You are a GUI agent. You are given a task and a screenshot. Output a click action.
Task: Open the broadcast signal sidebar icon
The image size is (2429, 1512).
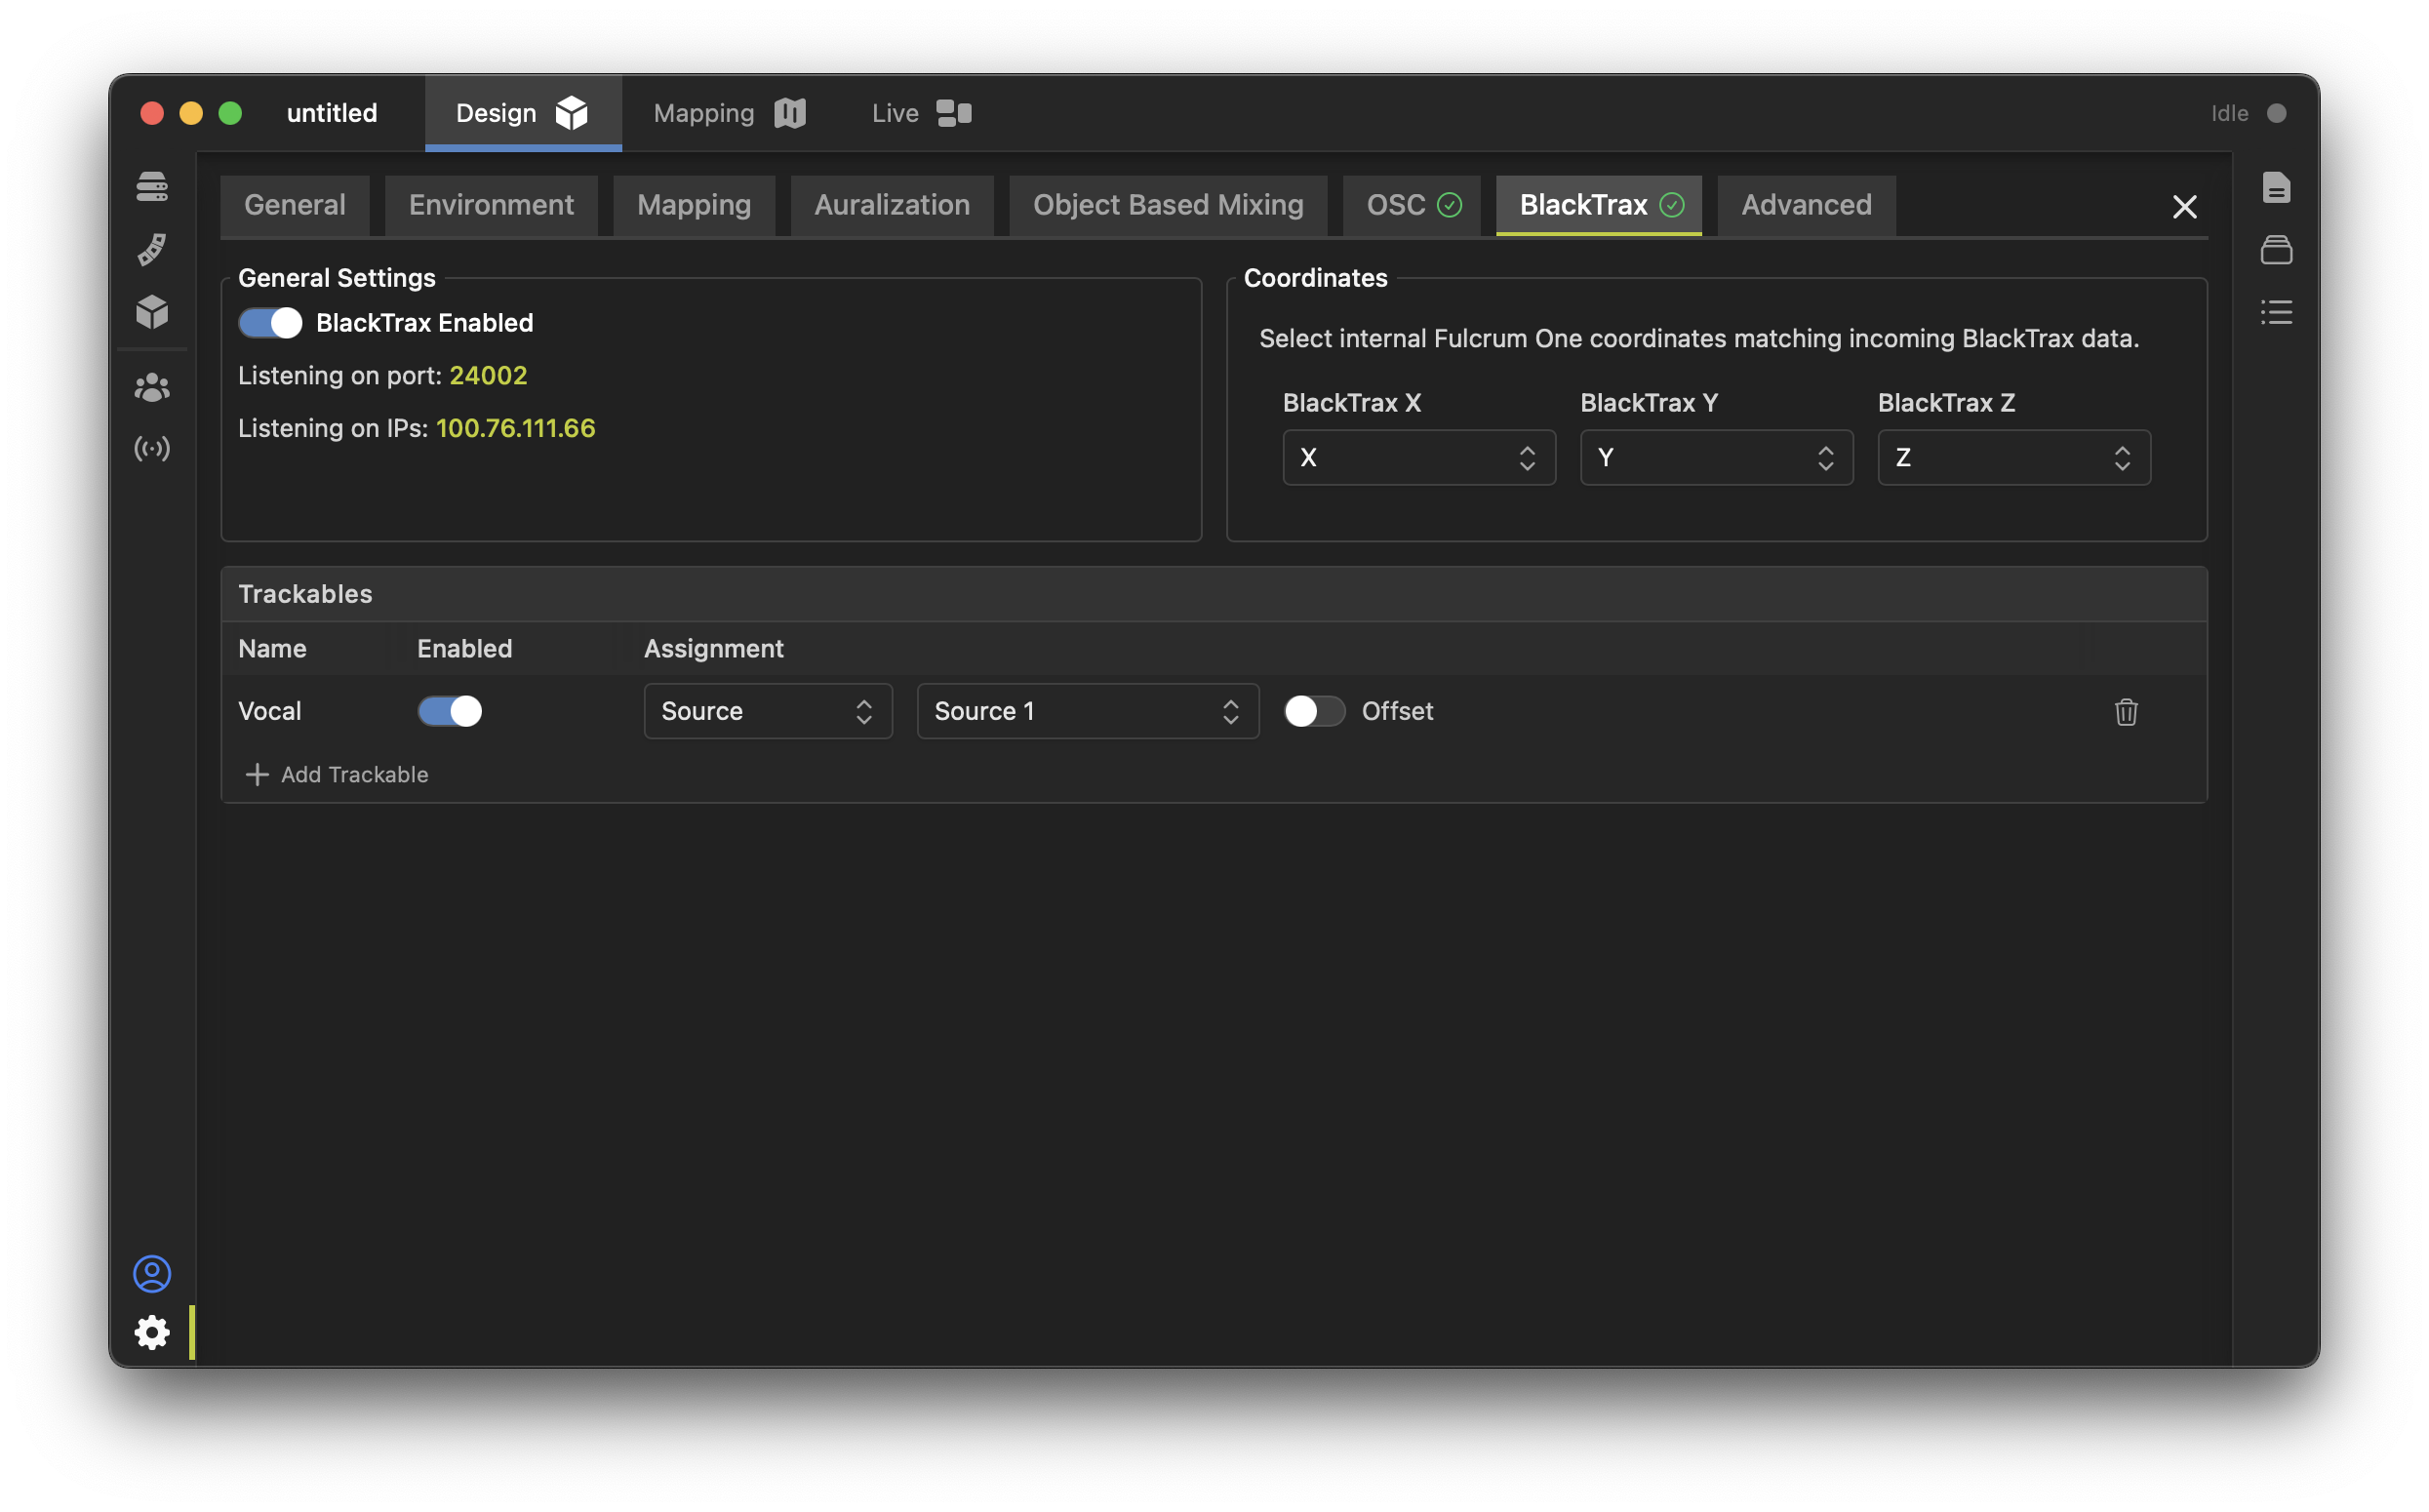click(152, 448)
